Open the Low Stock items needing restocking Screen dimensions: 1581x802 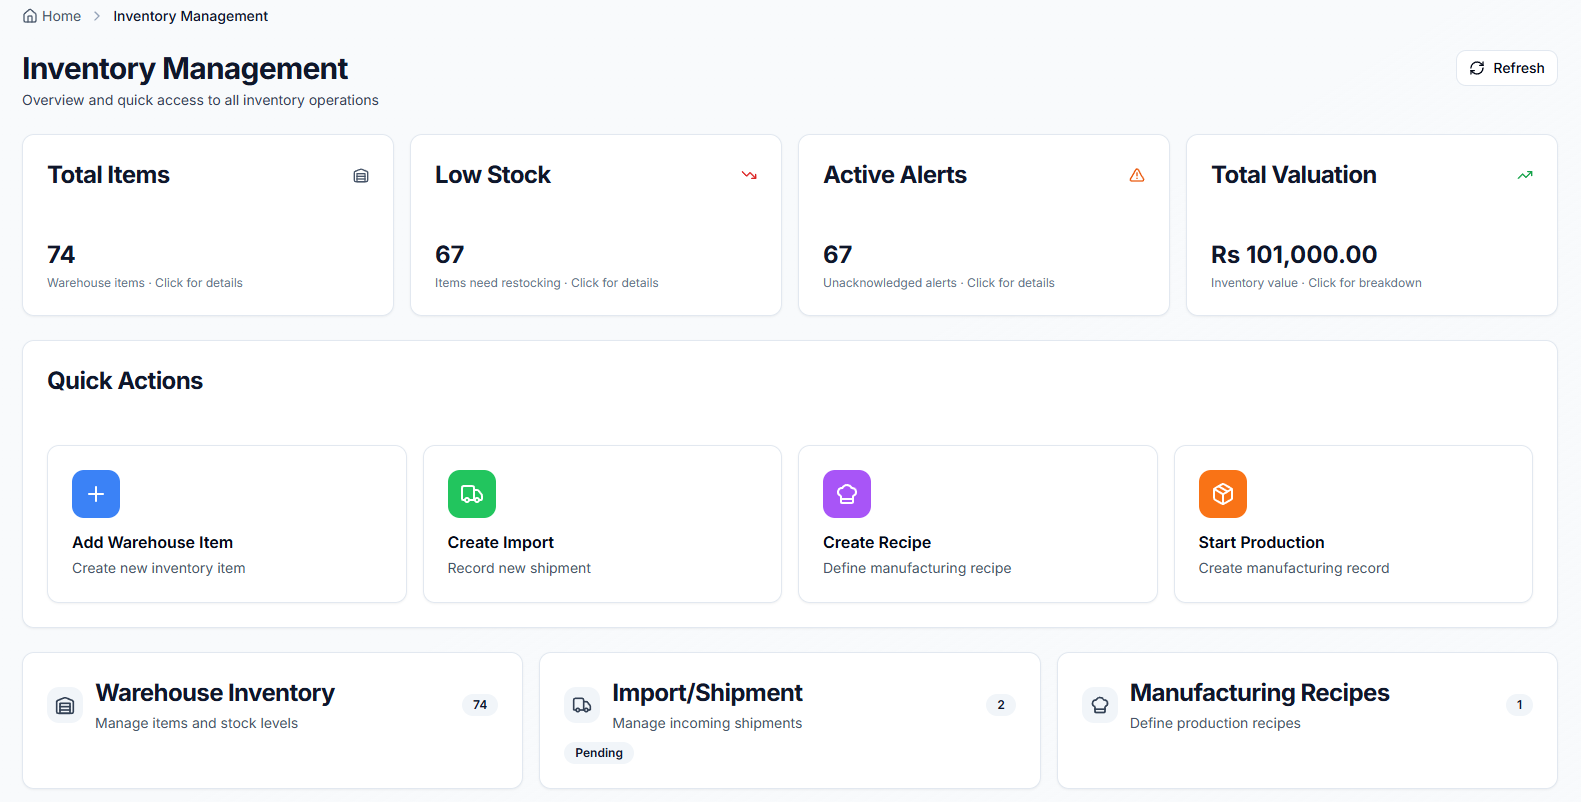click(x=595, y=225)
